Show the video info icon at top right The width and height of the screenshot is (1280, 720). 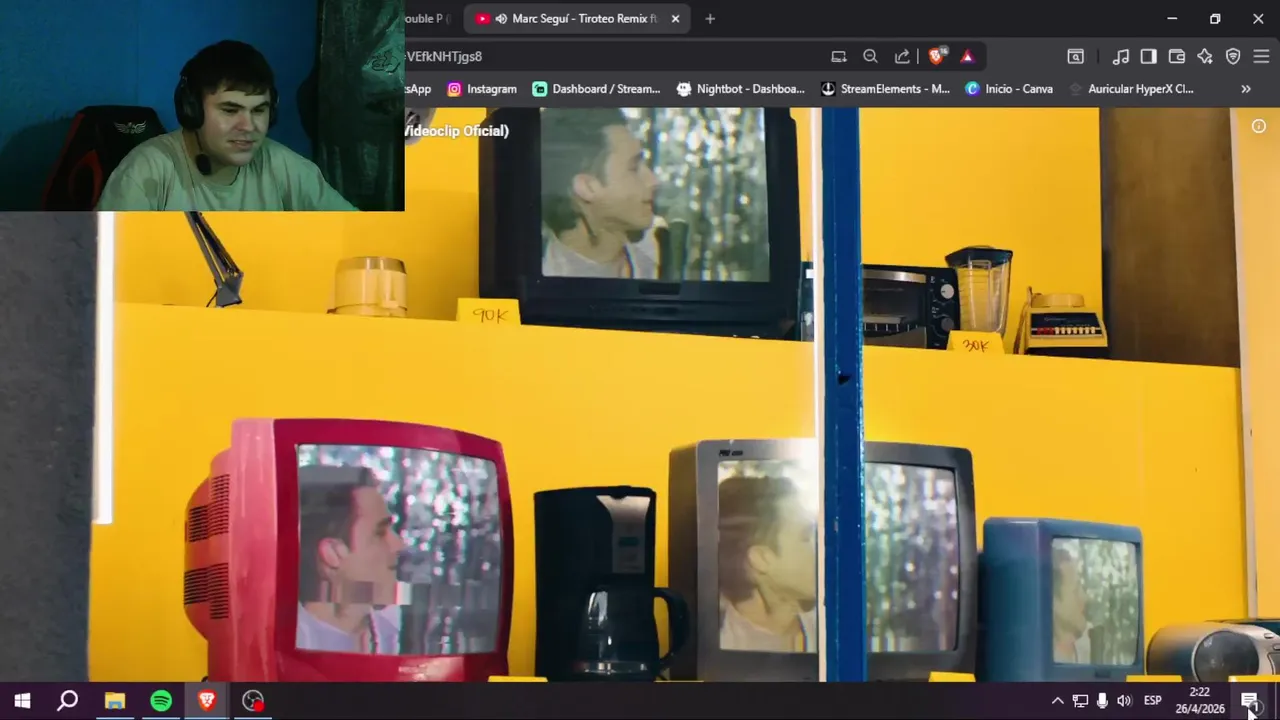tap(1259, 126)
